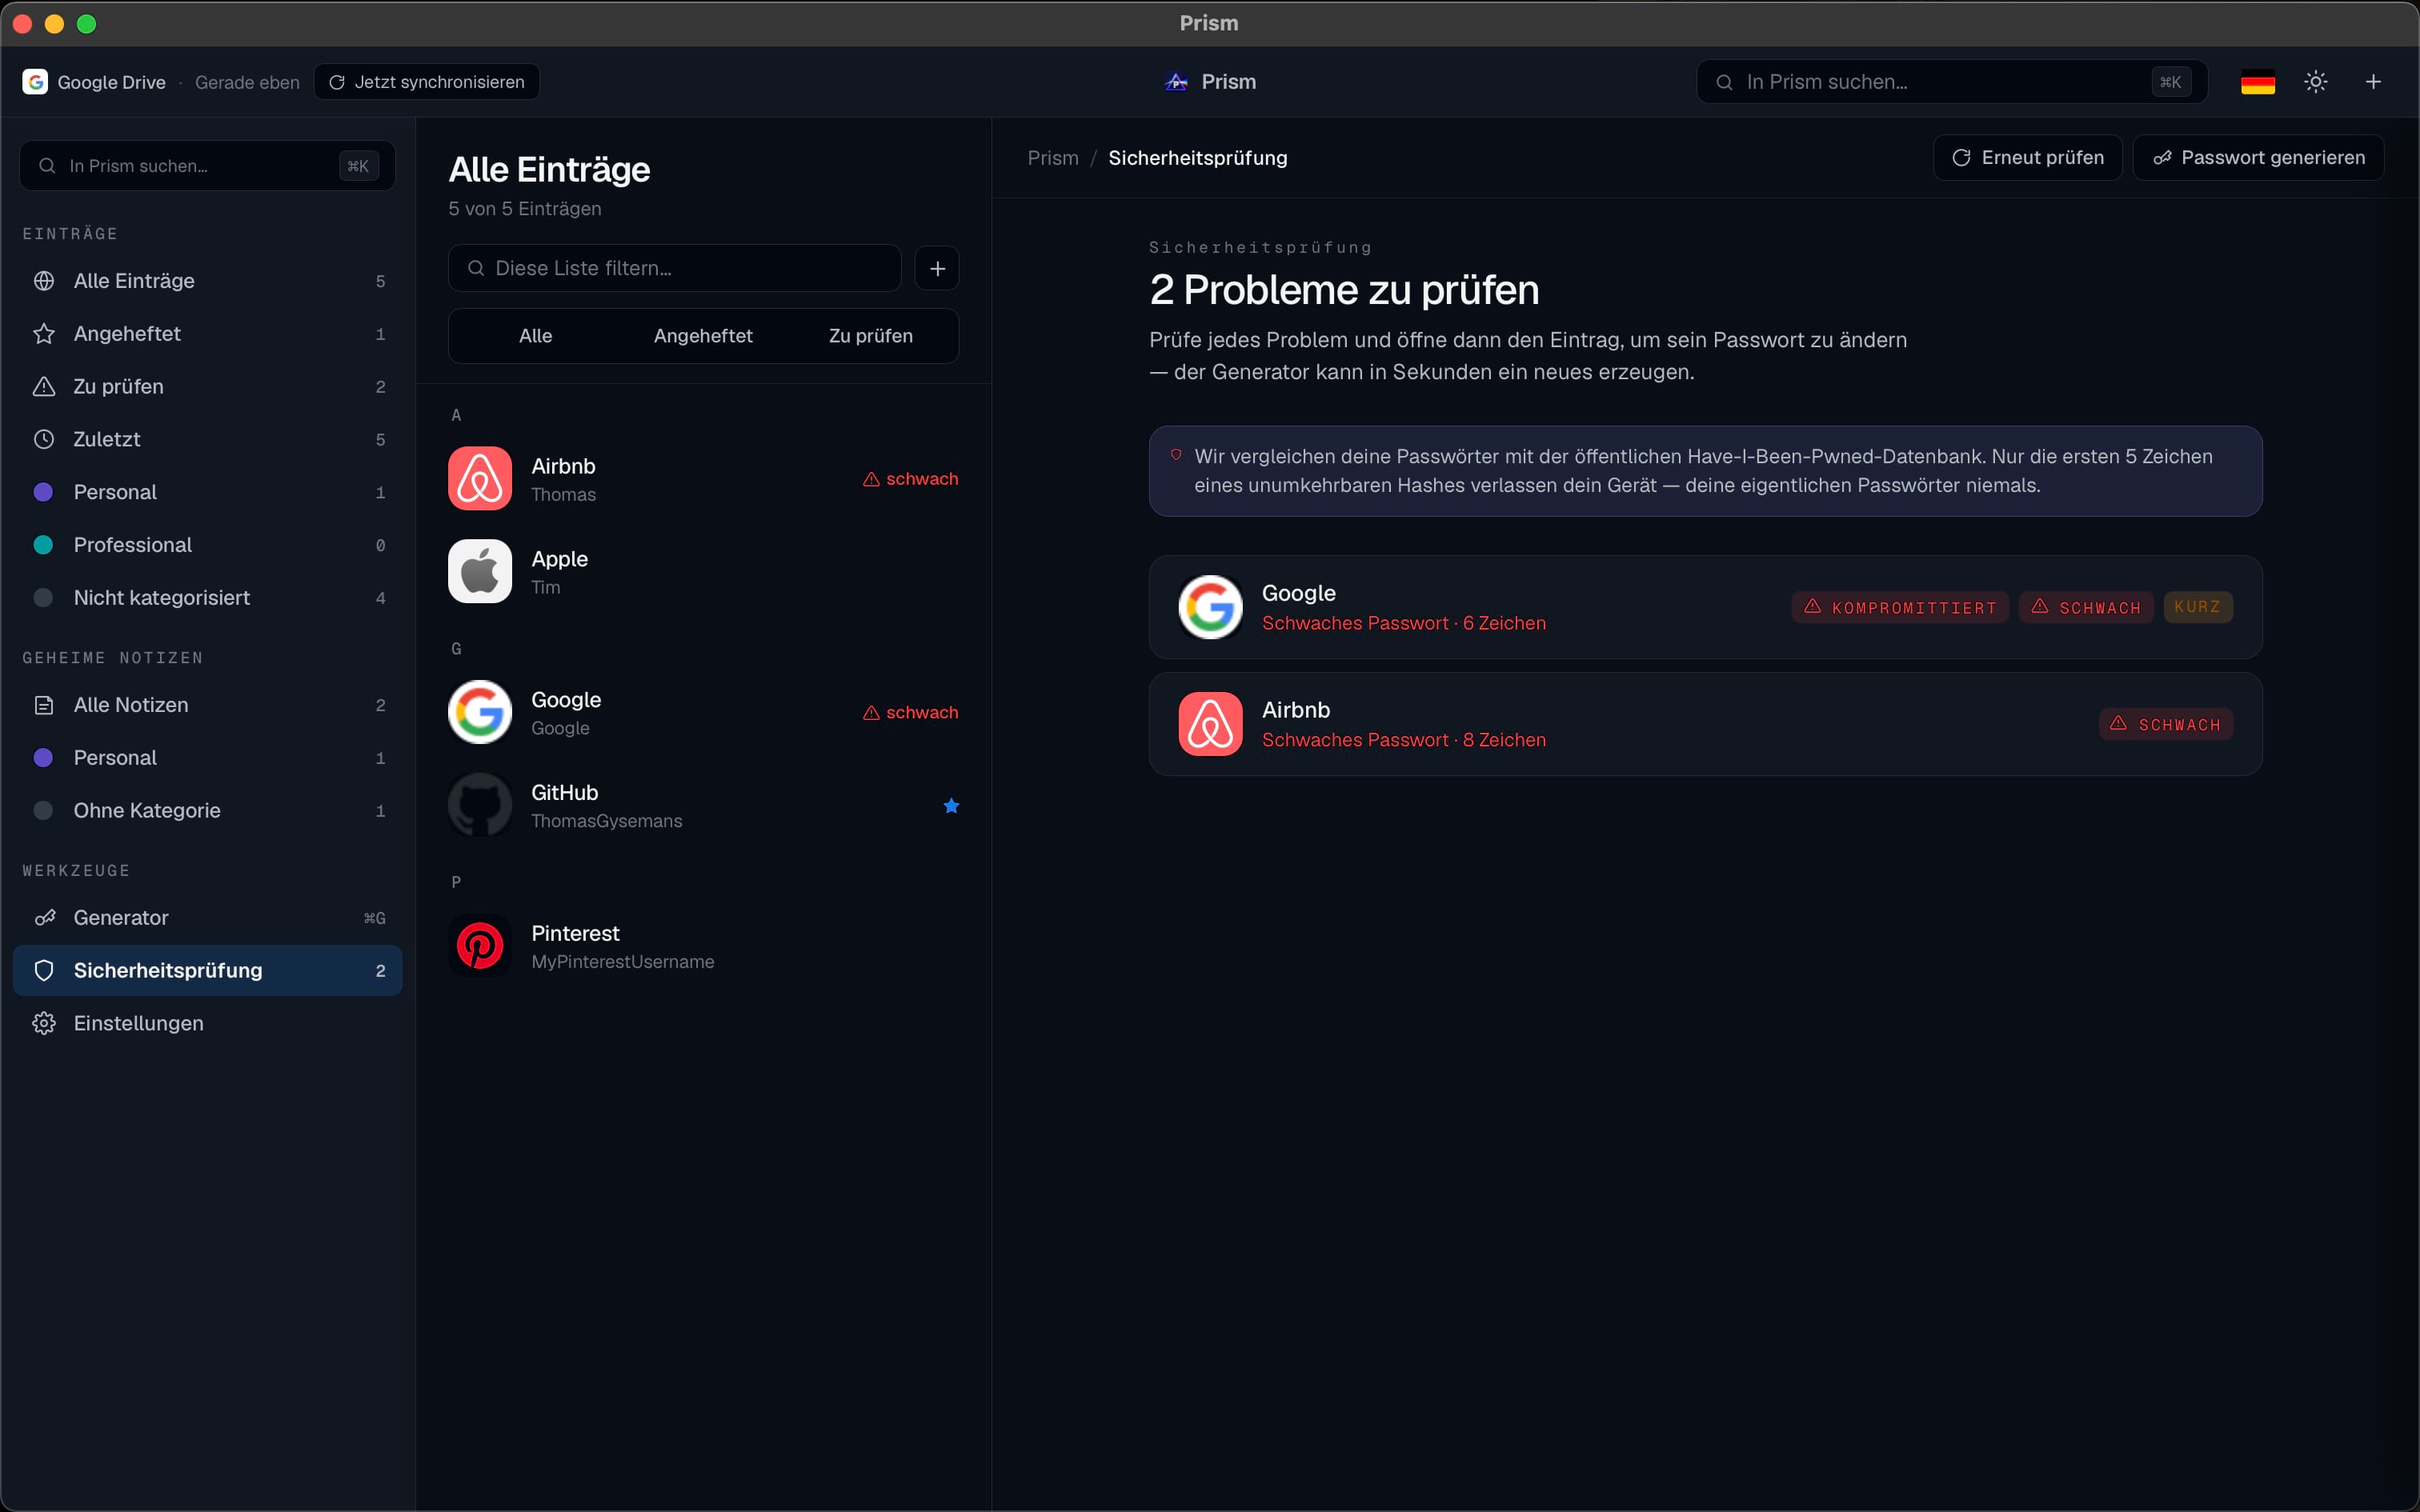Open Angeheftet star sidebar item
Image resolution: width=2420 pixels, height=1512 pixels.
click(x=208, y=333)
